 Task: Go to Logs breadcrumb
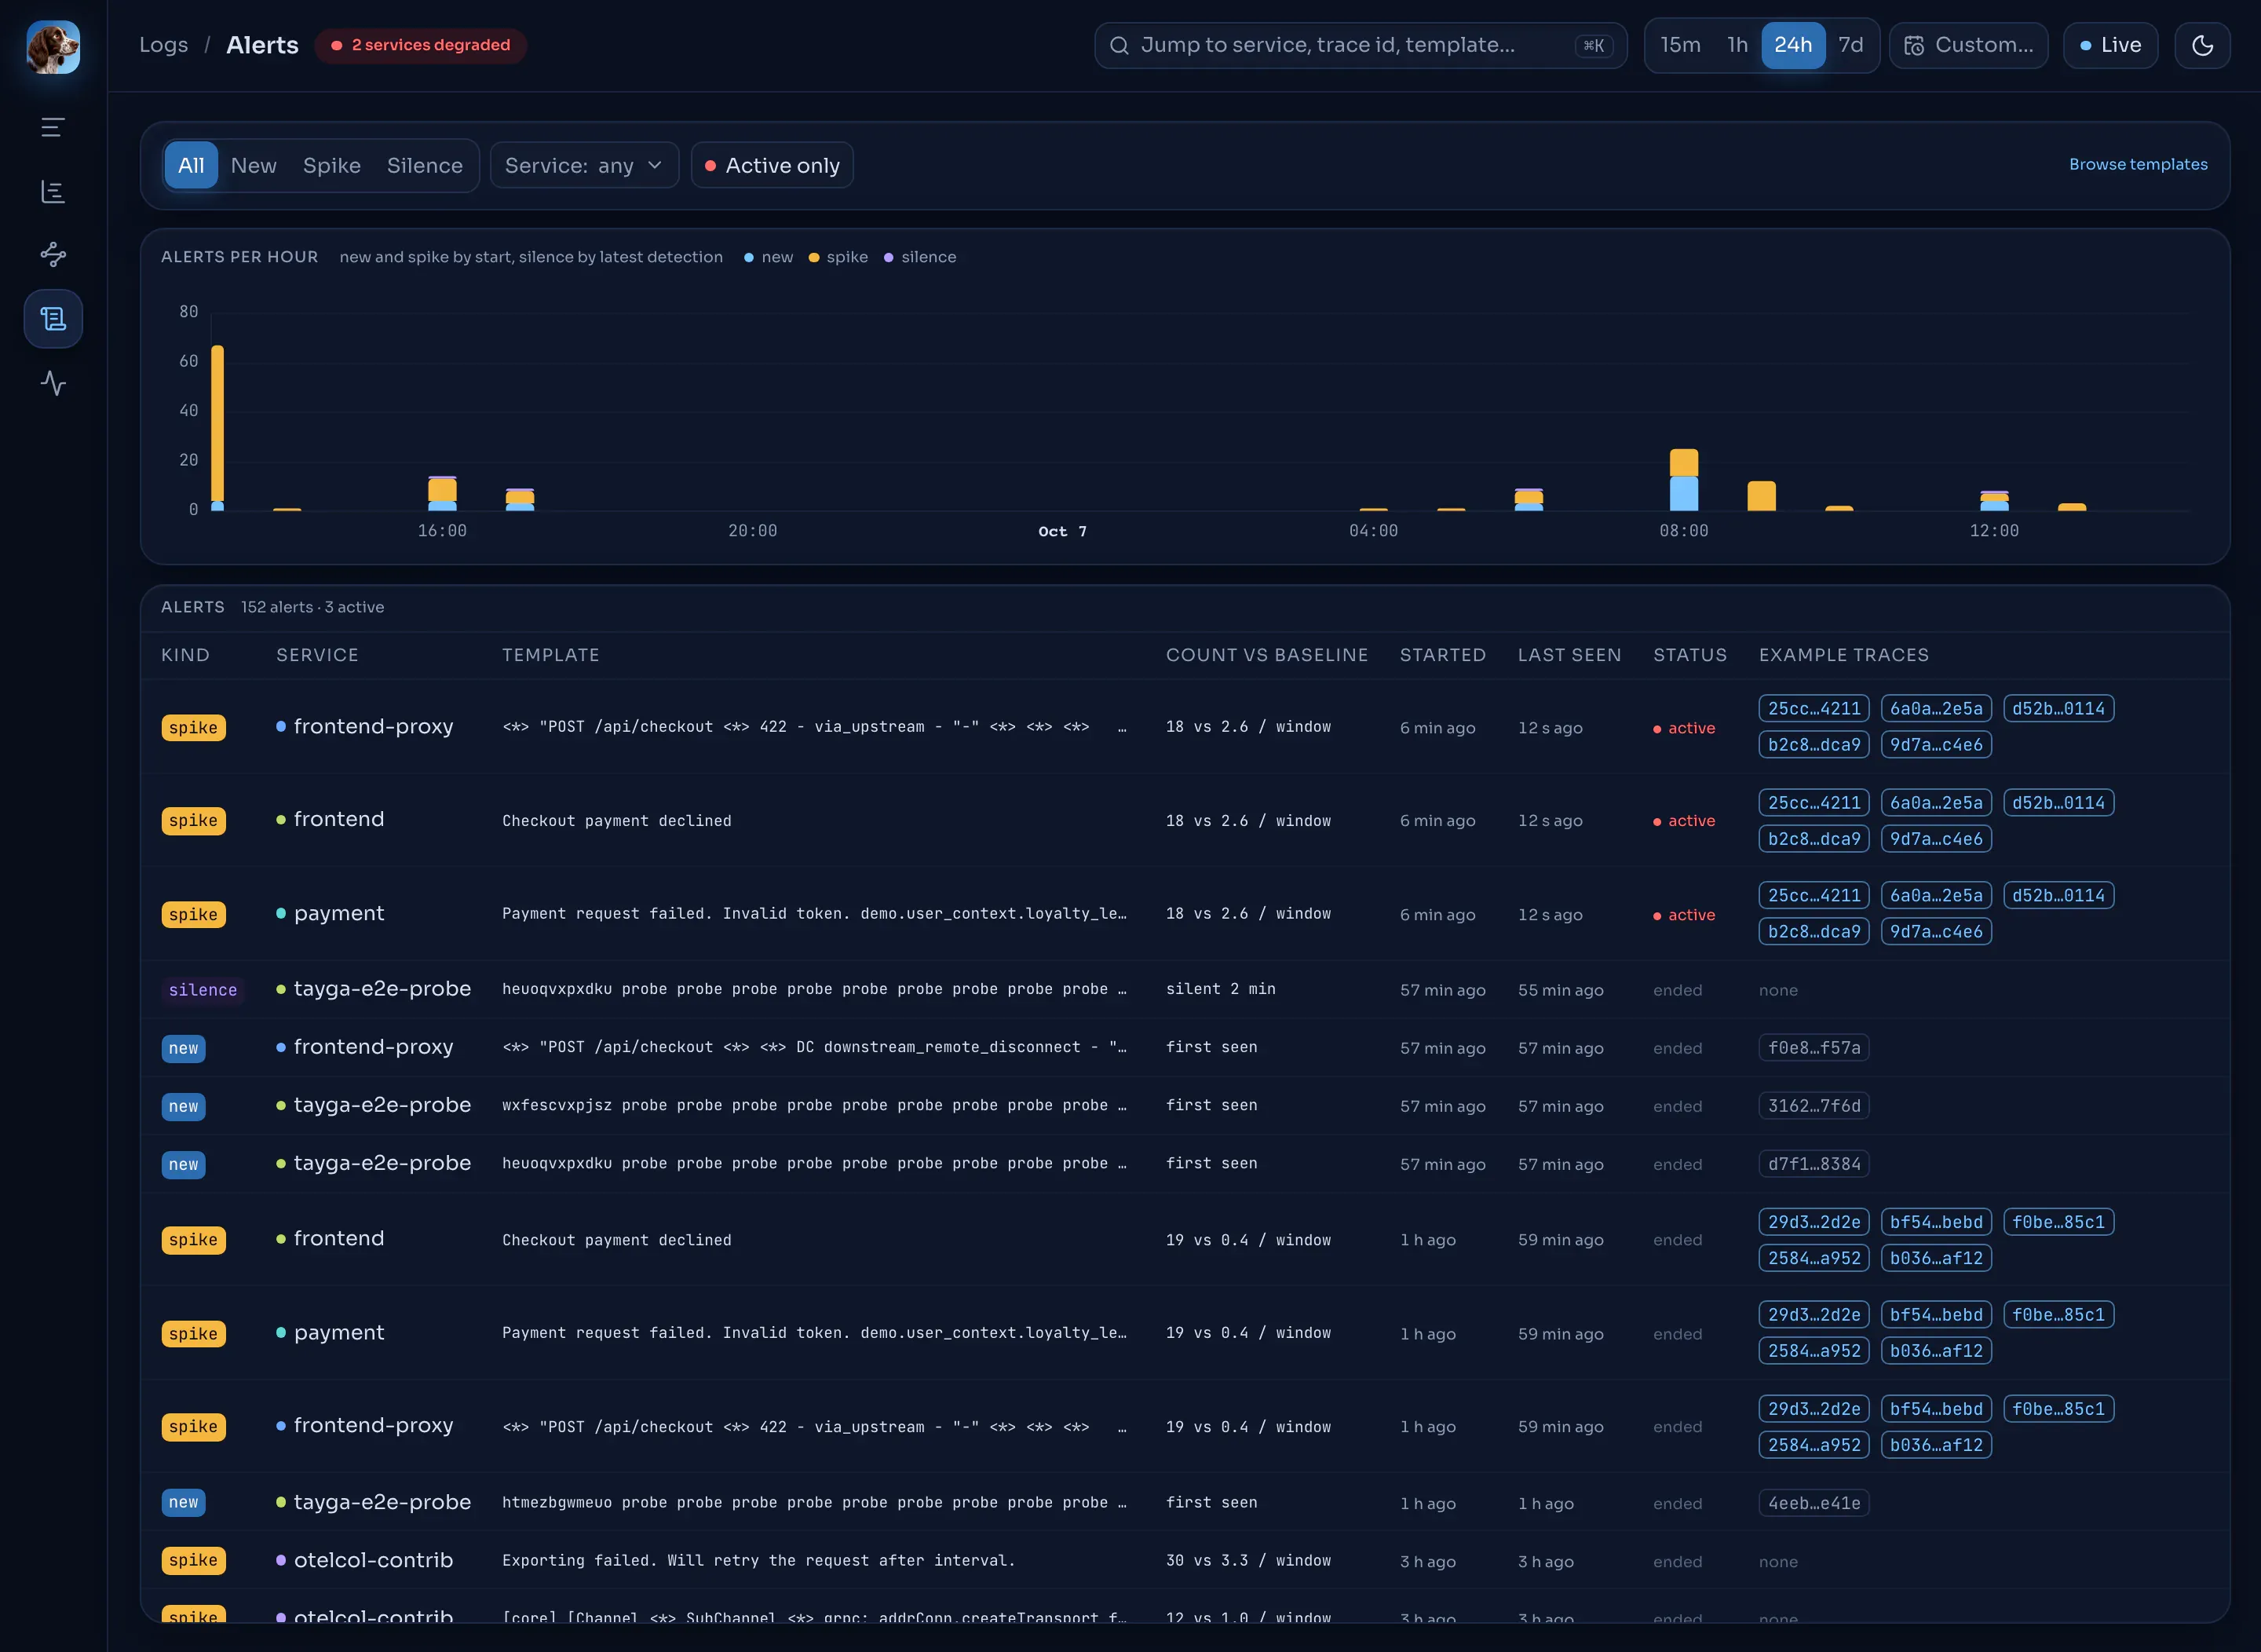point(164,45)
